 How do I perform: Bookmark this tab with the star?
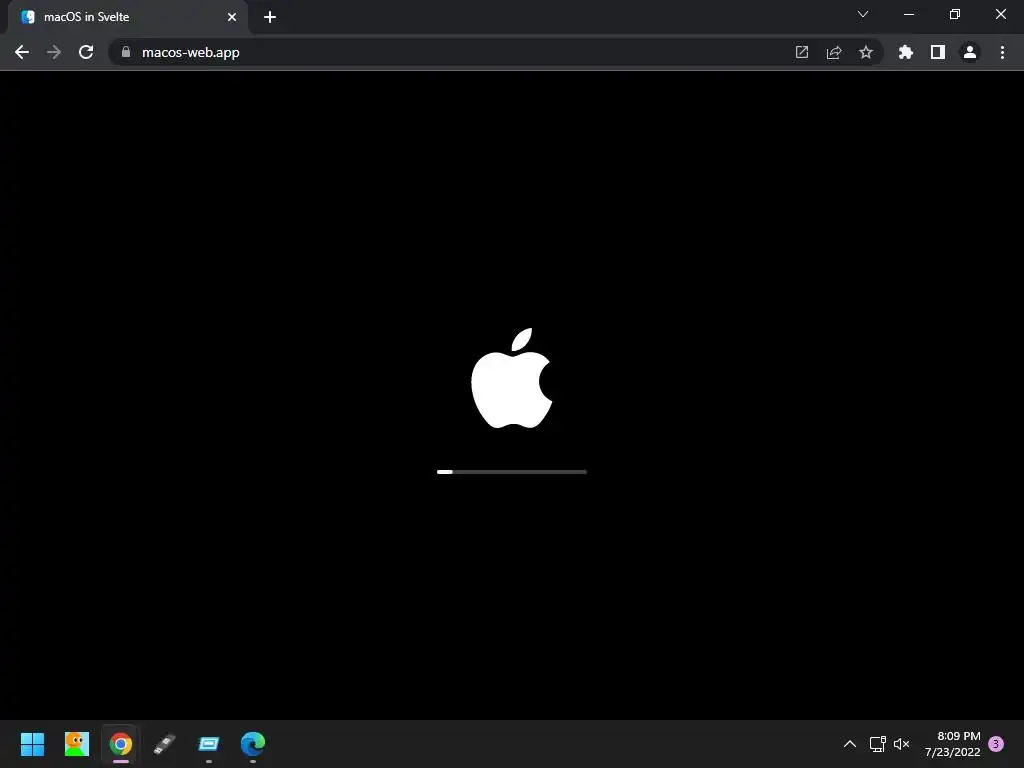[866, 52]
